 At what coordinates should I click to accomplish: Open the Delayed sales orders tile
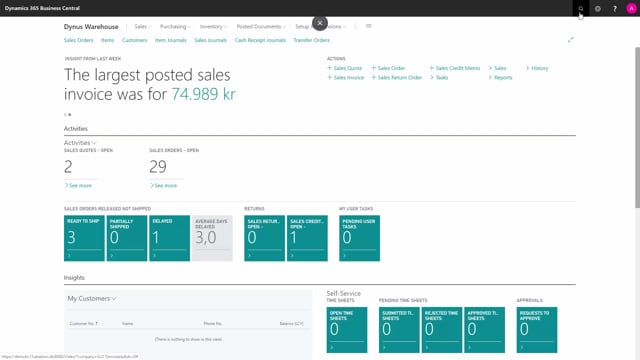[169, 238]
